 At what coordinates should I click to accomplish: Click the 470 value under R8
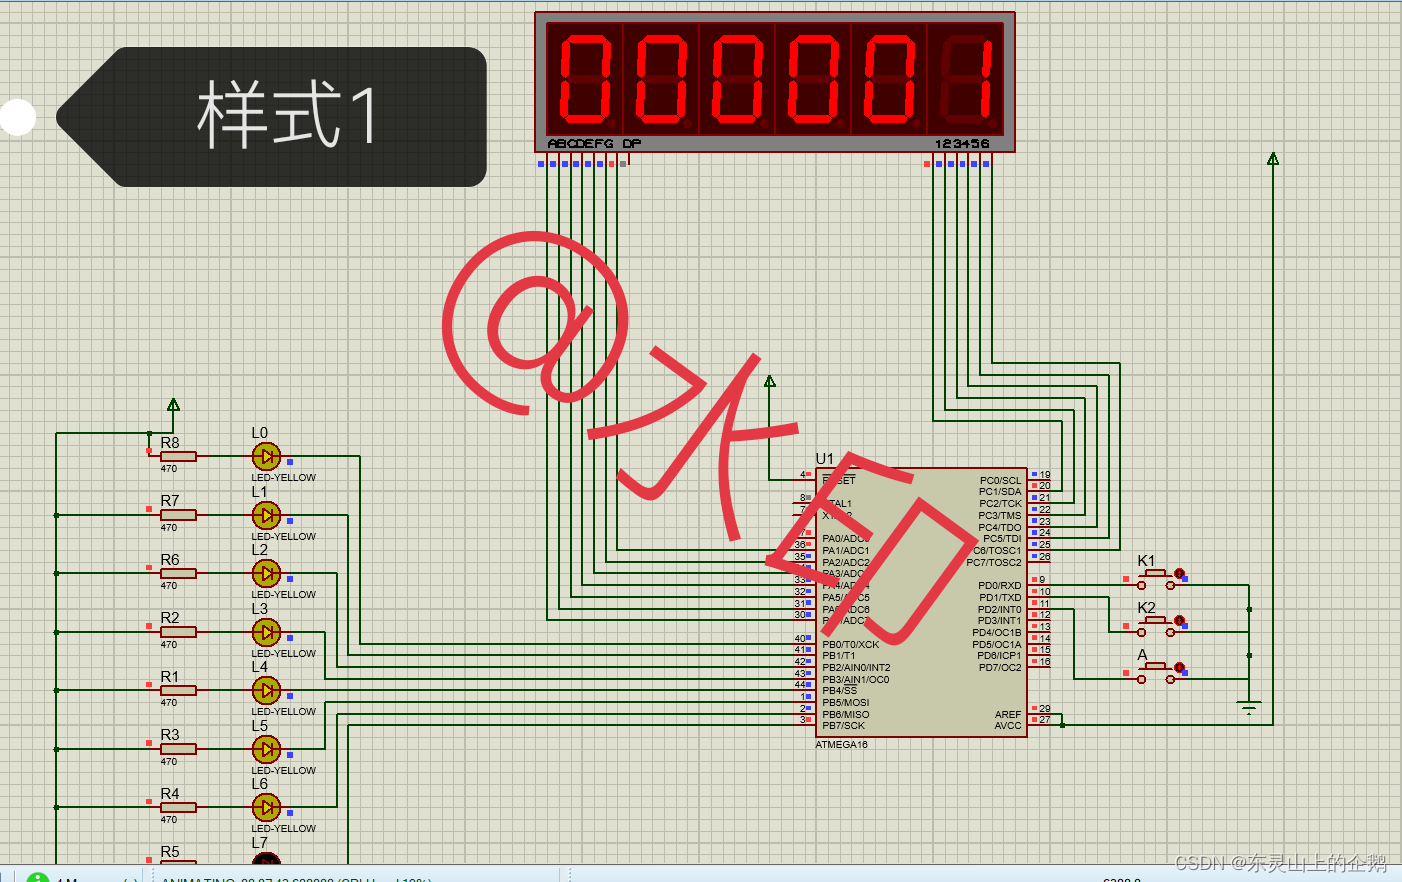[169, 469]
